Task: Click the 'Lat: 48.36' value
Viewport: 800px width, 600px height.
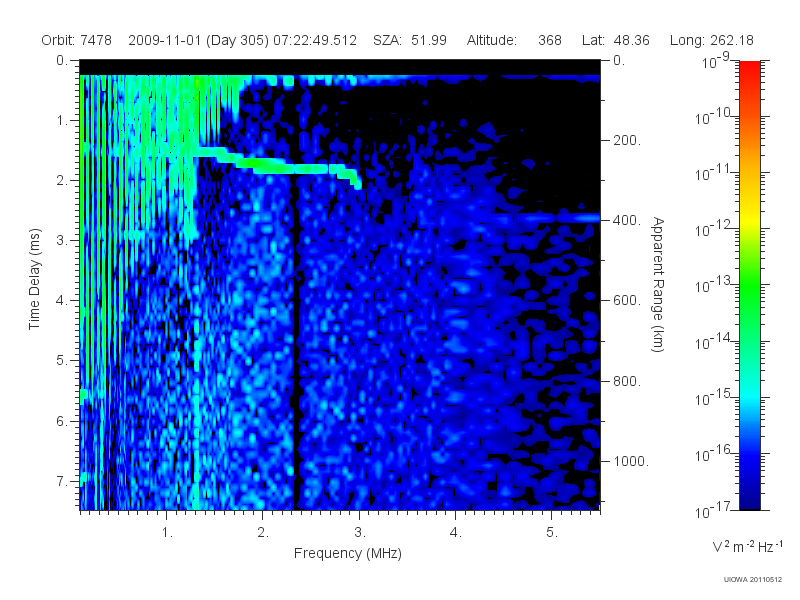Action: tap(615, 40)
